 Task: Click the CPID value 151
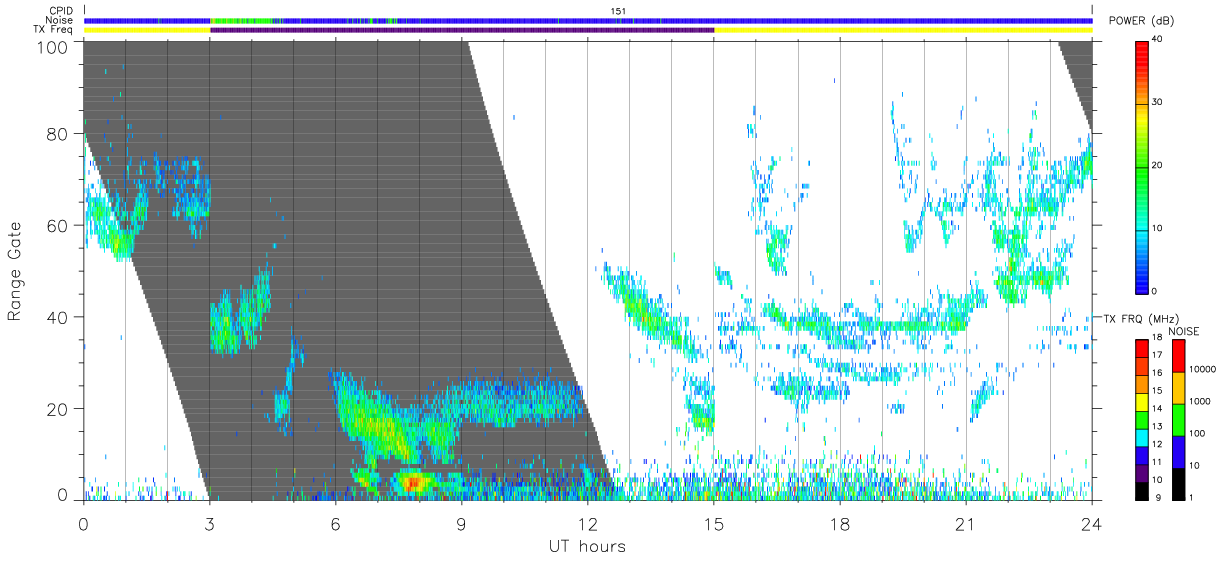[x=618, y=11]
